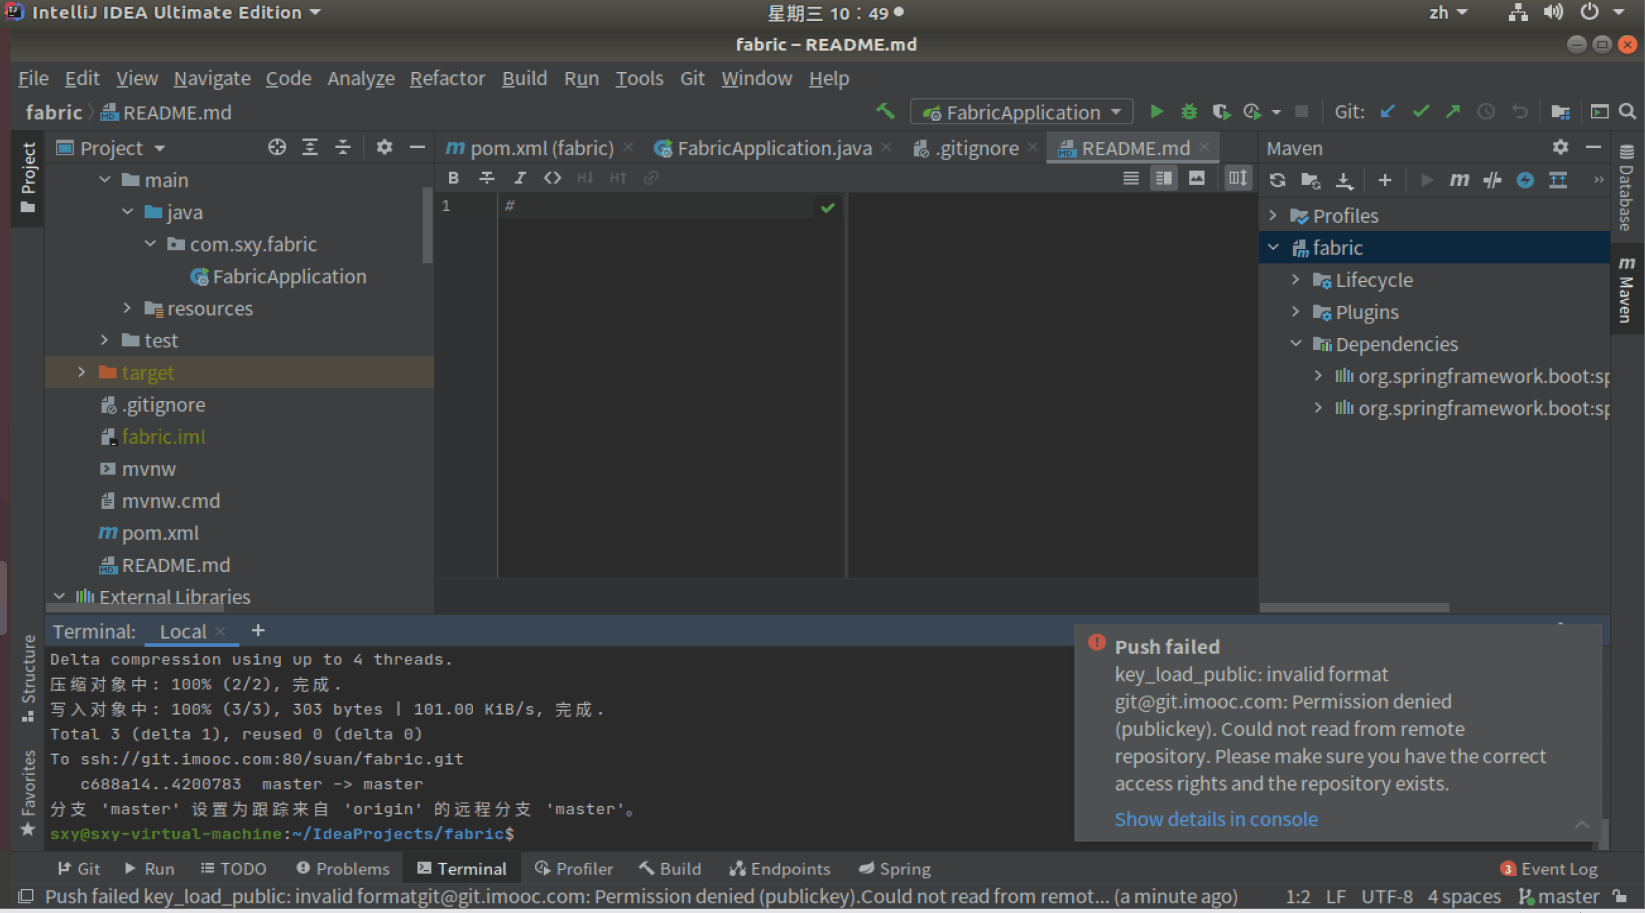
Task: Open the zh input language indicator
Action: click(1447, 12)
